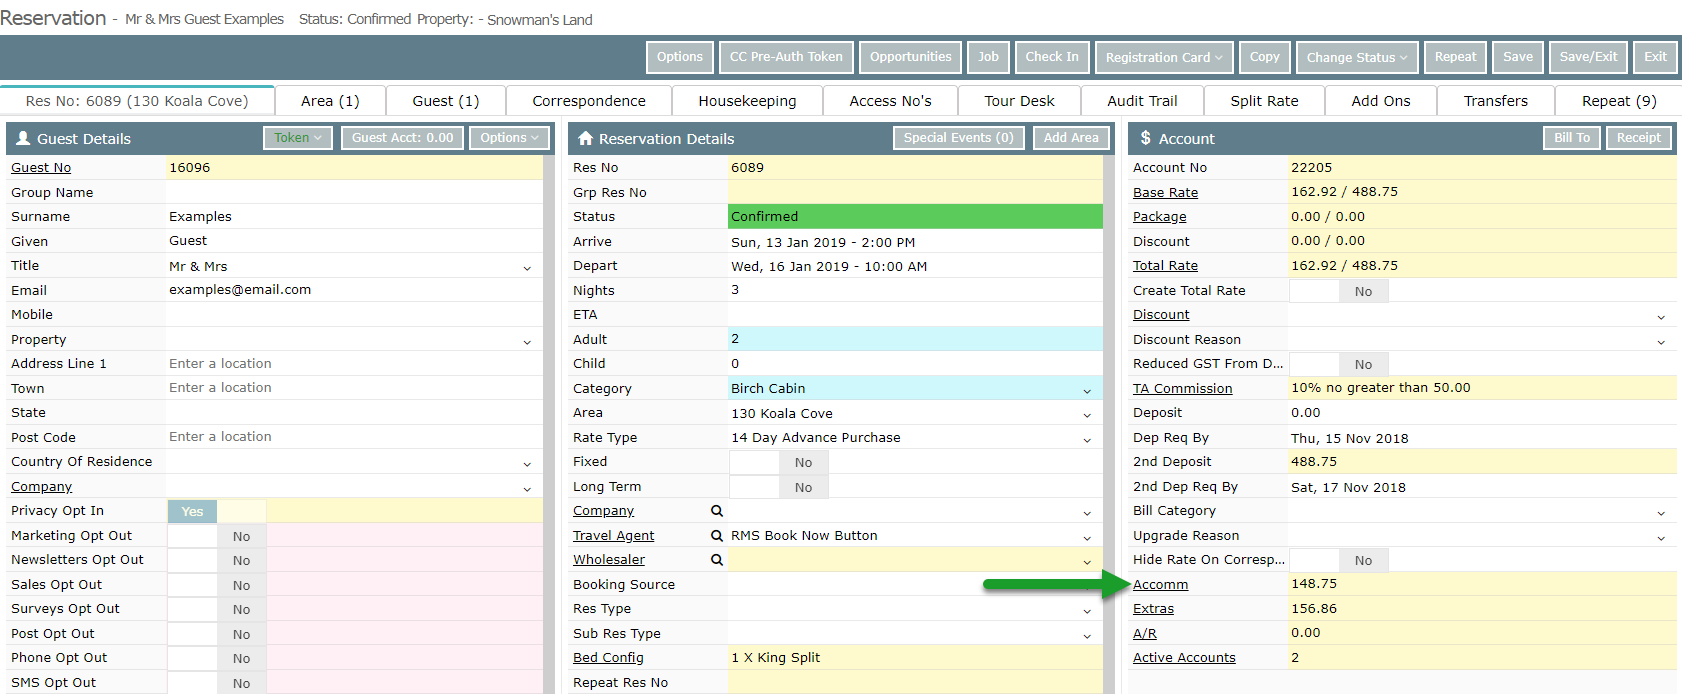Open the Discount Reason dropdown

tap(1661, 341)
